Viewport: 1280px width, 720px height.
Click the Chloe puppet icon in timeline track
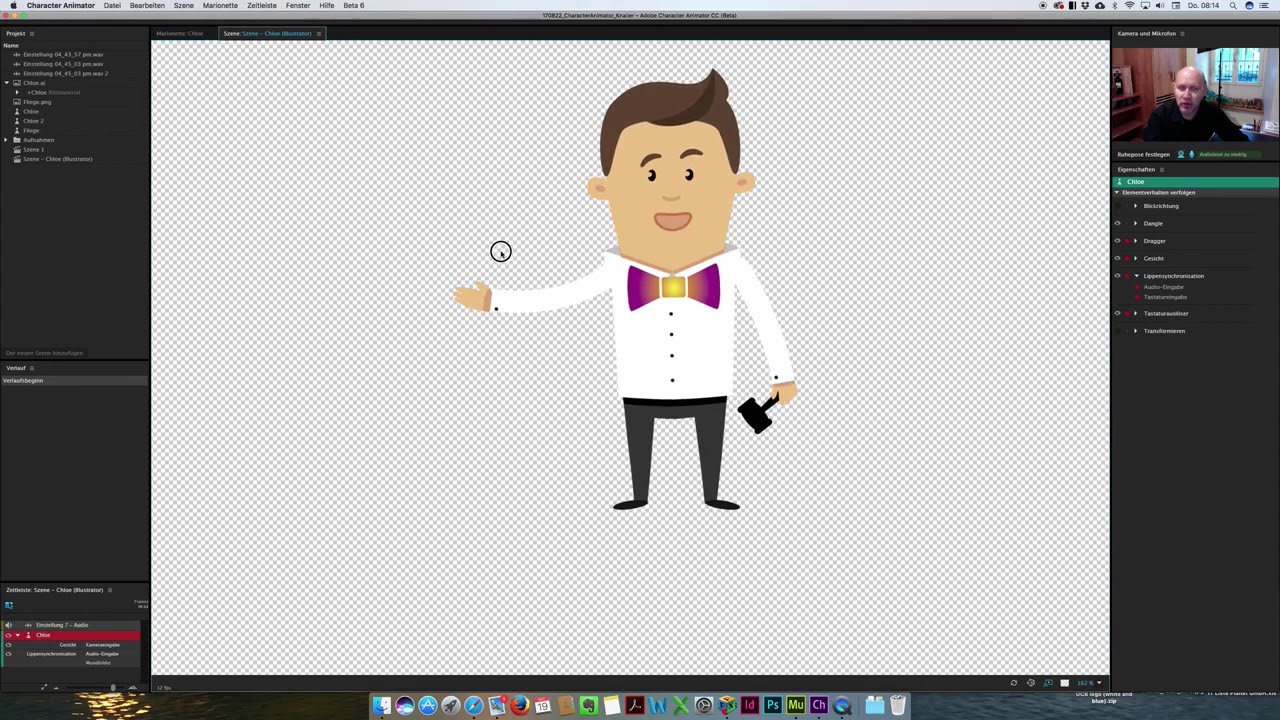point(28,635)
